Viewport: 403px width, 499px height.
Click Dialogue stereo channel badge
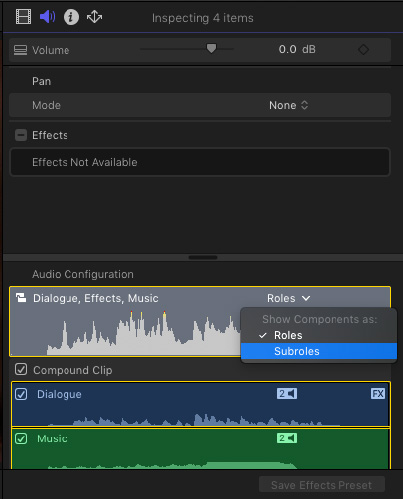tap(287, 394)
